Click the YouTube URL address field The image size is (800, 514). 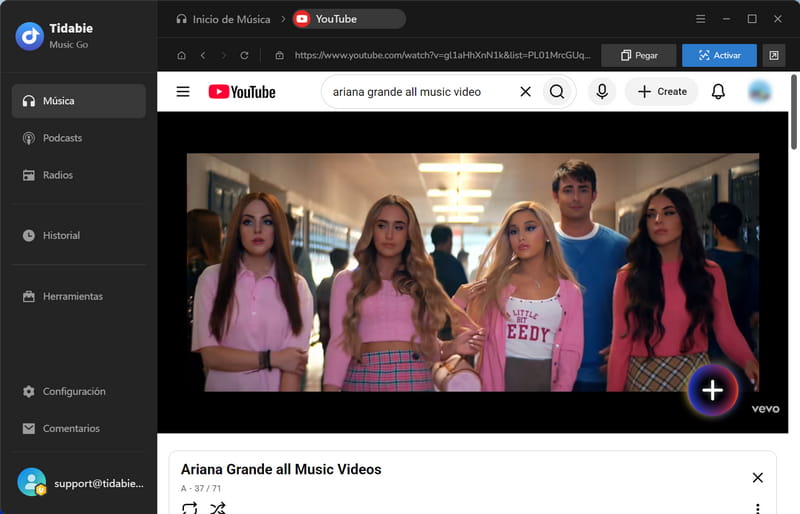point(442,55)
